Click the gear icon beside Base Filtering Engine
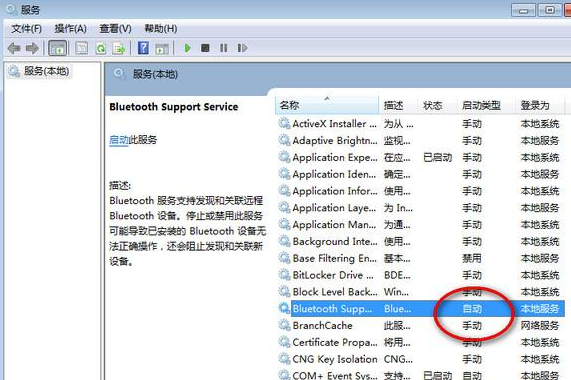This screenshot has height=380, width=571. (x=284, y=258)
